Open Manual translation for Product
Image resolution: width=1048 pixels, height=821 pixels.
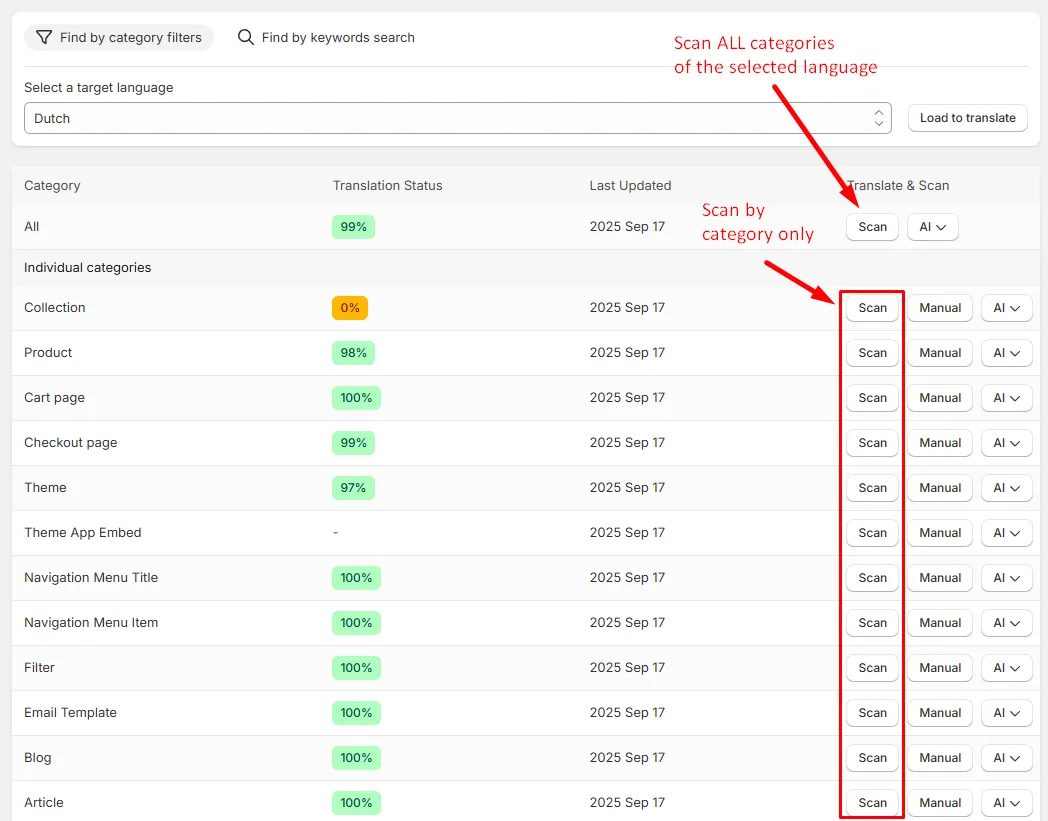pos(940,352)
